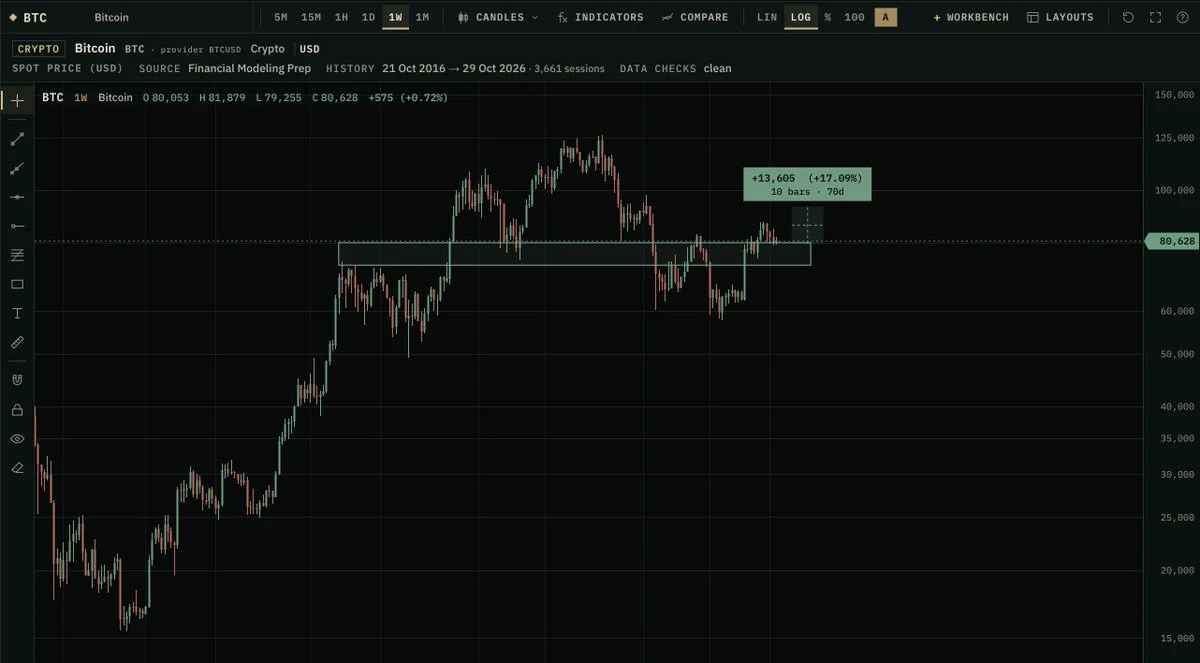This screenshot has height=663, width=1200.
Task: Click the data checks 'clean' status
Action: click(x=717, y=68)
